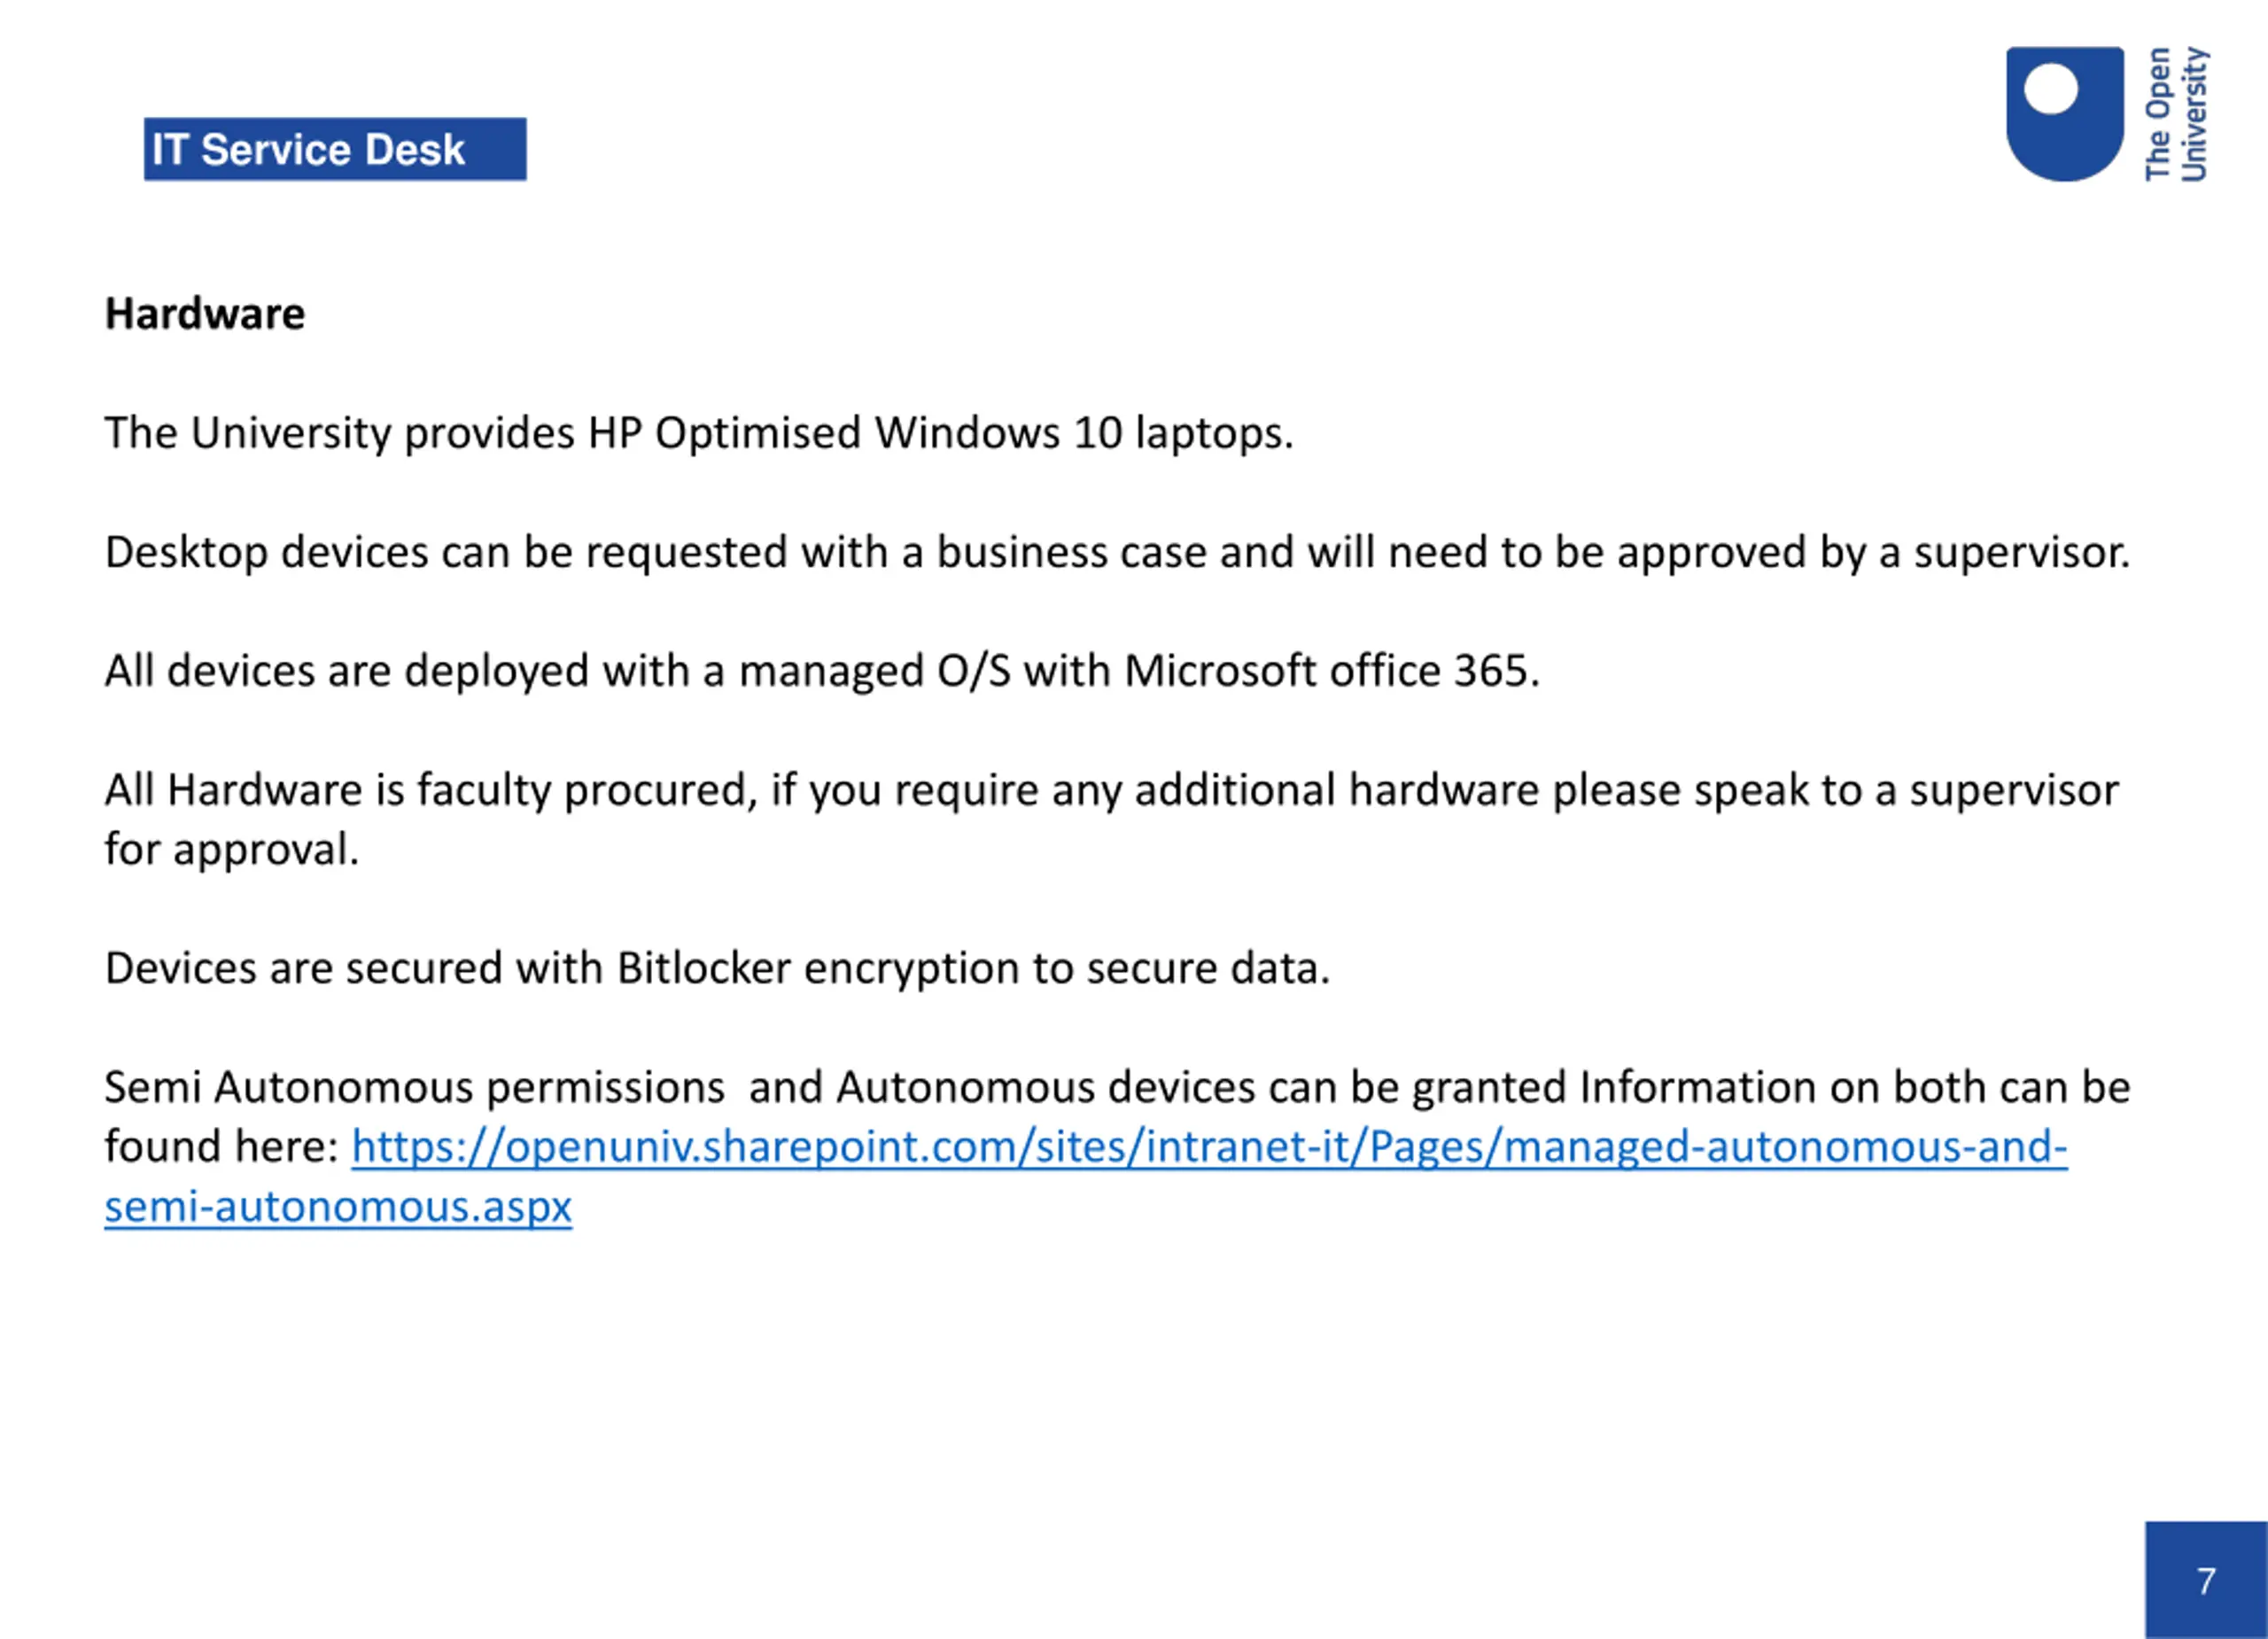Click the word "Bitlocker"
This screenshot has width=2268, height=1639.
click(x=704, y=969)
